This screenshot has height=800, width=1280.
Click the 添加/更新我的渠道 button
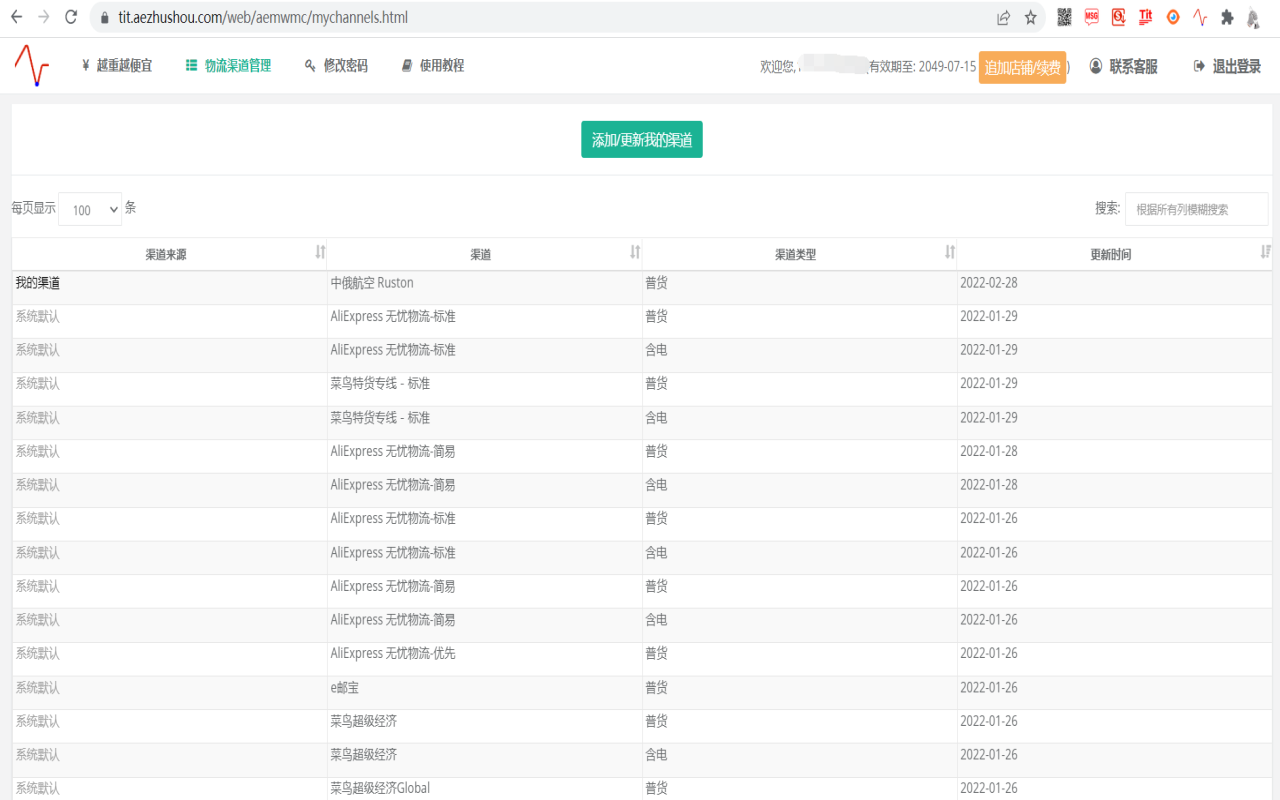coord(642,140)
